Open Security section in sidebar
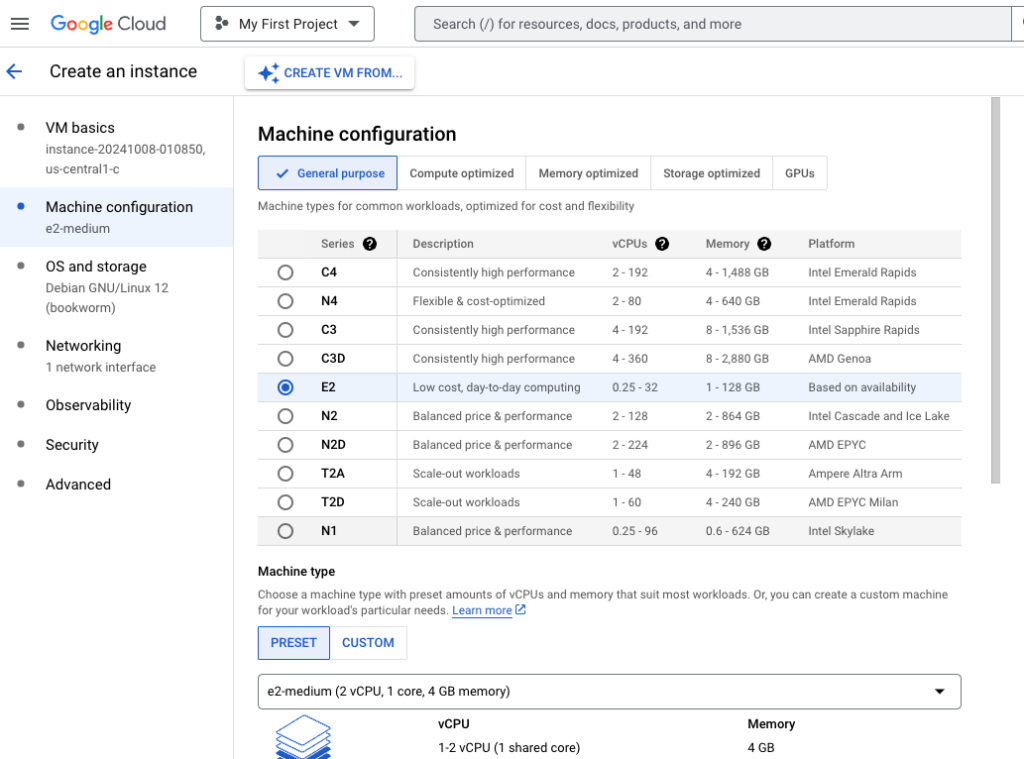 click(116, 445)
